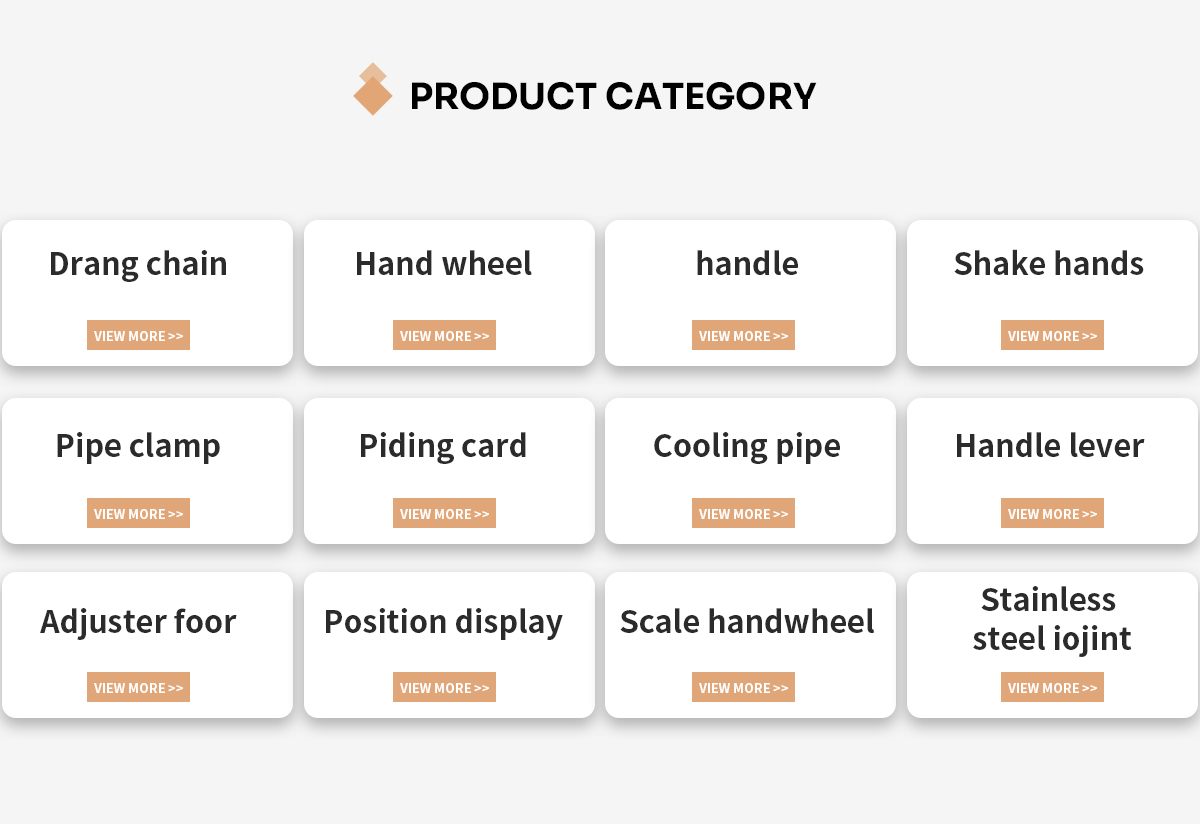Image resolution: width=1200 pixels, height=824 pixels.
Task: Open the Drang chain category title
Action: (138, 264)
